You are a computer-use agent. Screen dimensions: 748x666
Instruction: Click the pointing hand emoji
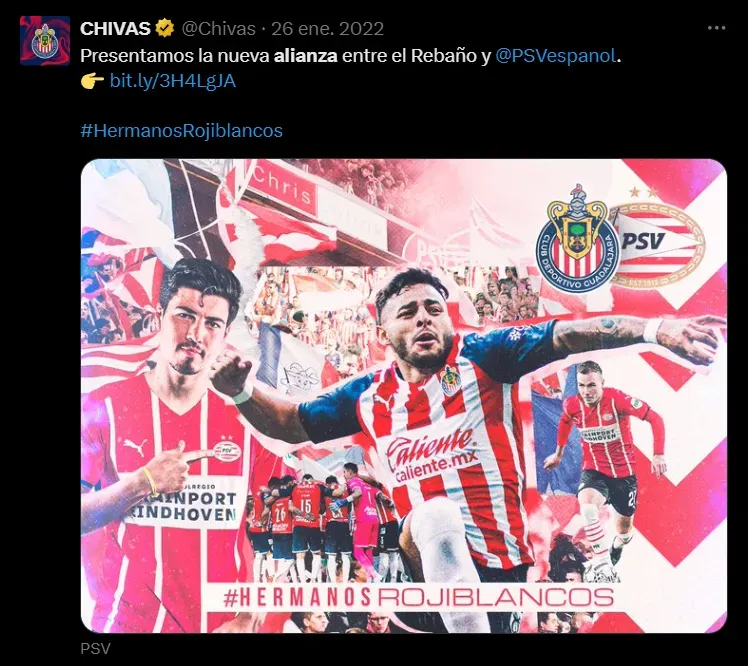pos(92,81)
